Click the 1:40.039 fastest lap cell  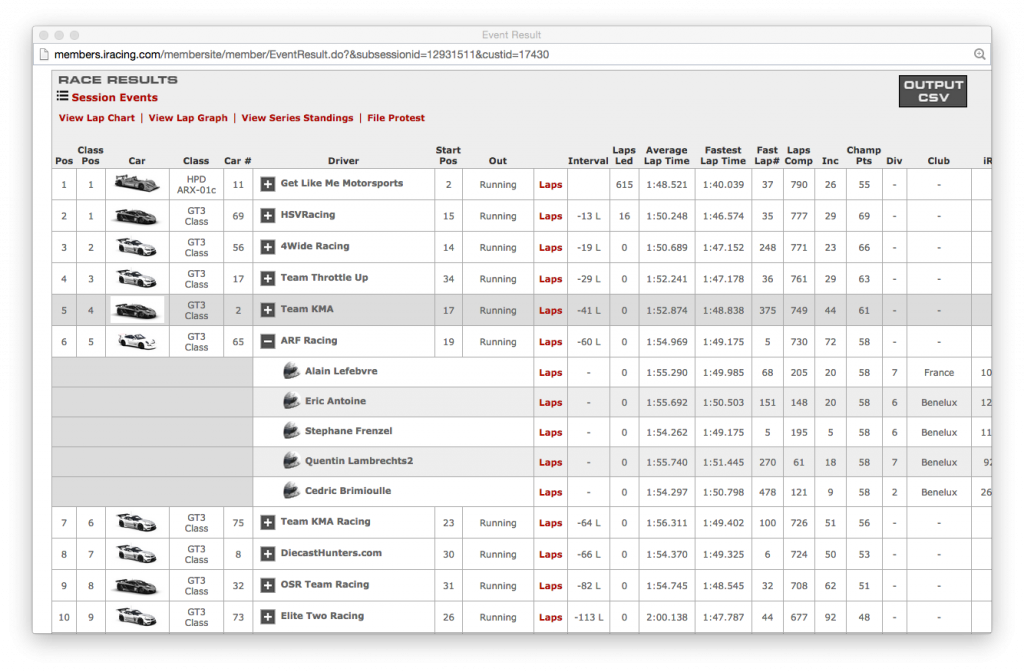pos(723,185)
